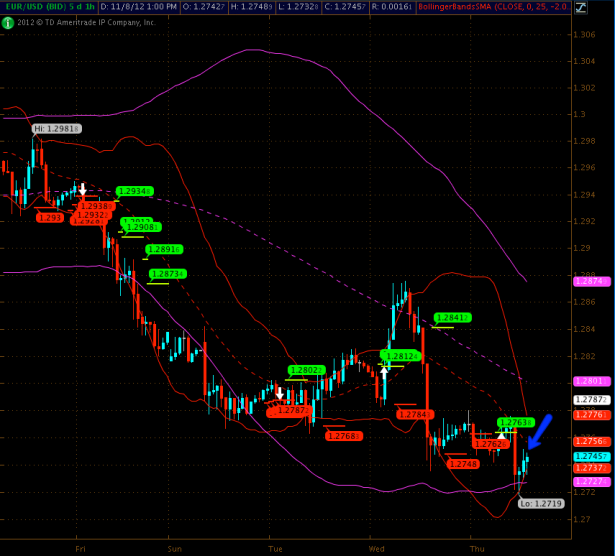Viewport: 615px width, 556px height.
Task: Select the red 1.2748 price label
Action: tap(464, 464)
